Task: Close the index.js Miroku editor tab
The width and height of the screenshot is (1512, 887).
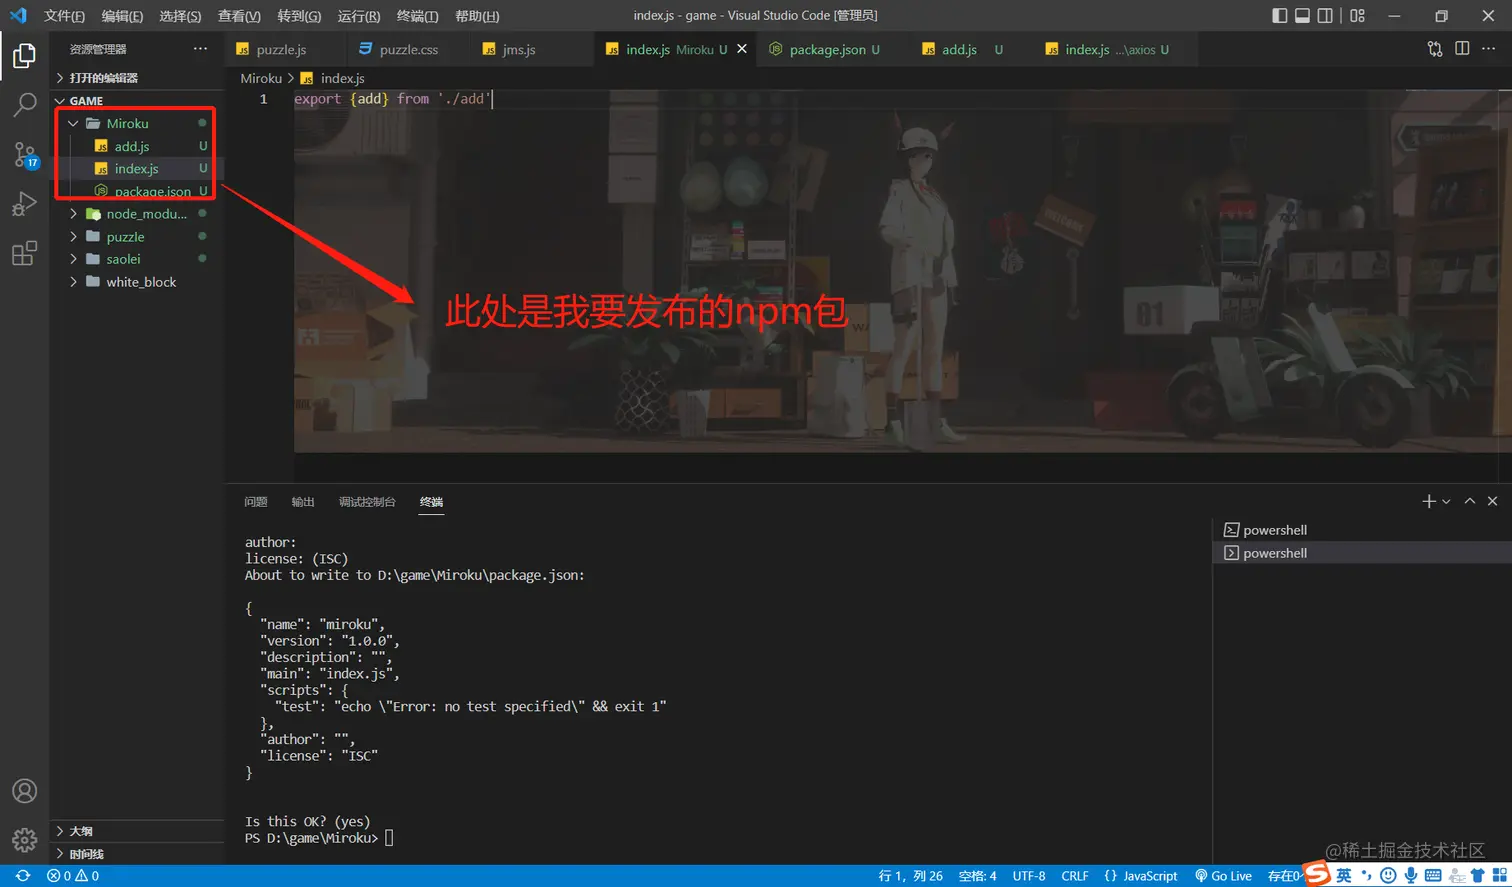Action: point(742,49)
